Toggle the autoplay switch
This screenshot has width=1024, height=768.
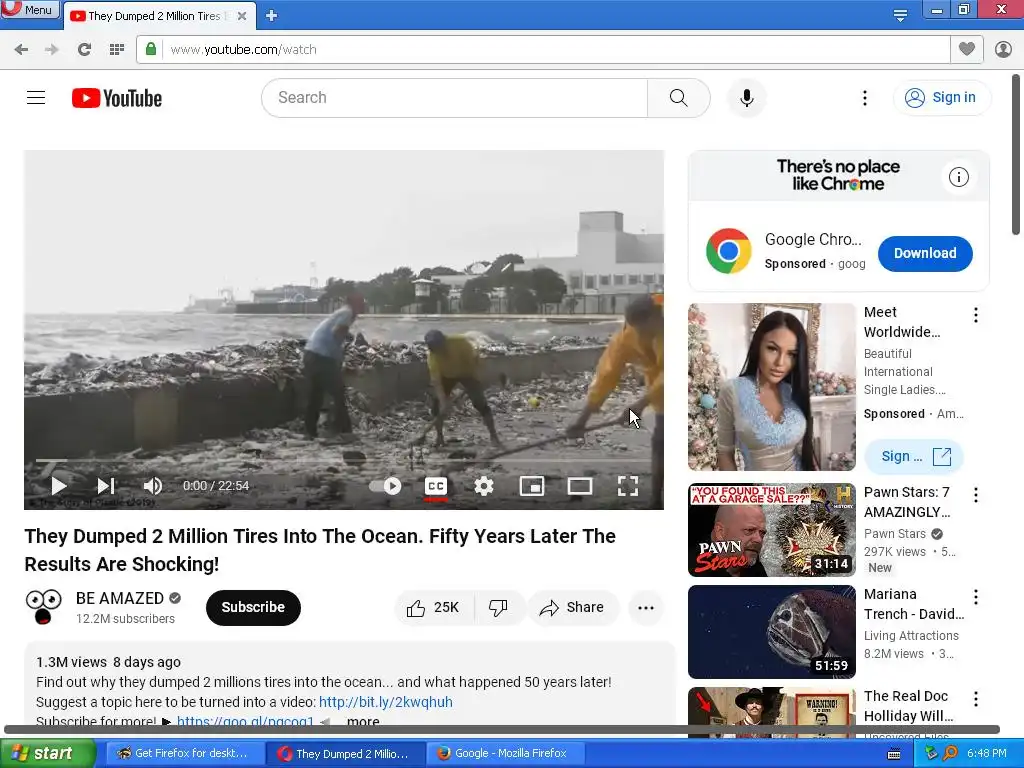[386, 486]
